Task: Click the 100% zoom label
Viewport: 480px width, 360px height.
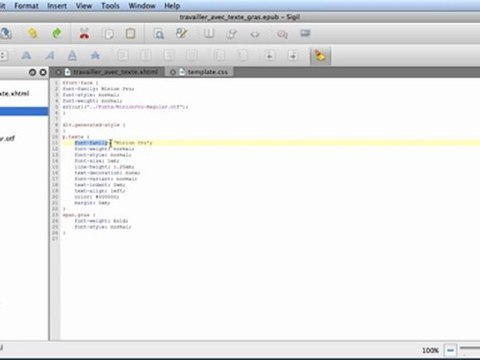Action: click(x=430, y=350)
